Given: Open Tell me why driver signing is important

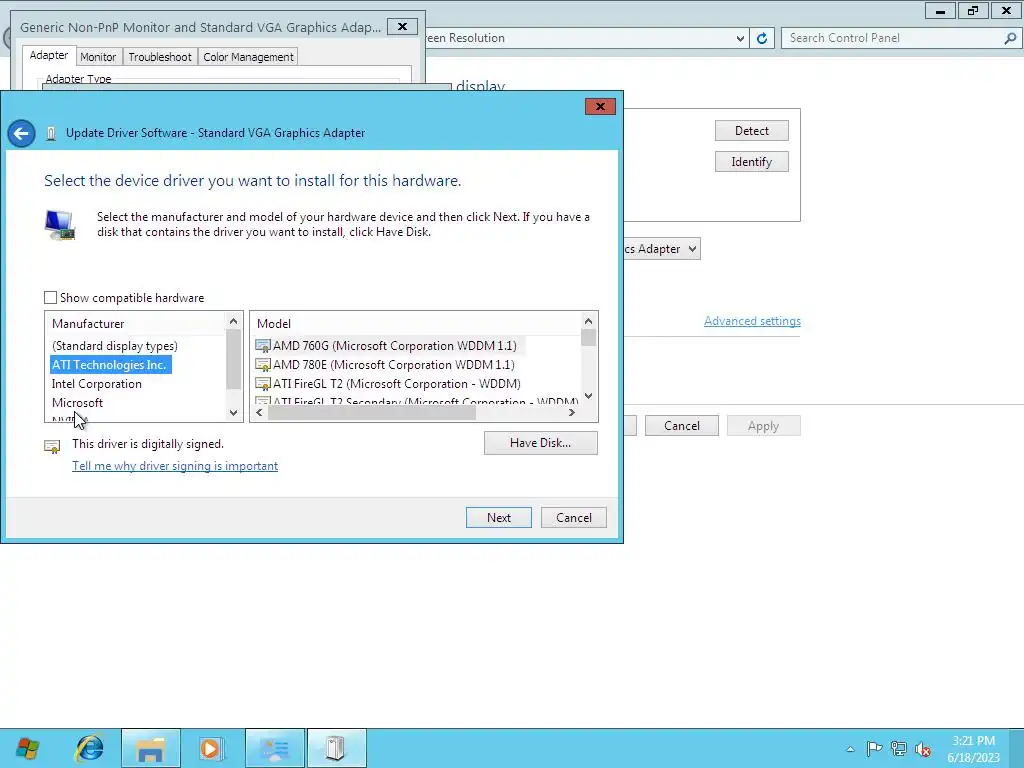Looking at the screenshot, I should (175, 466).
